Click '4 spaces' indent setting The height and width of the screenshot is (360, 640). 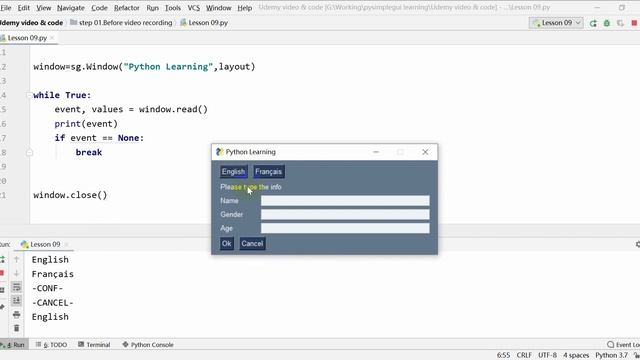point(576,355)
